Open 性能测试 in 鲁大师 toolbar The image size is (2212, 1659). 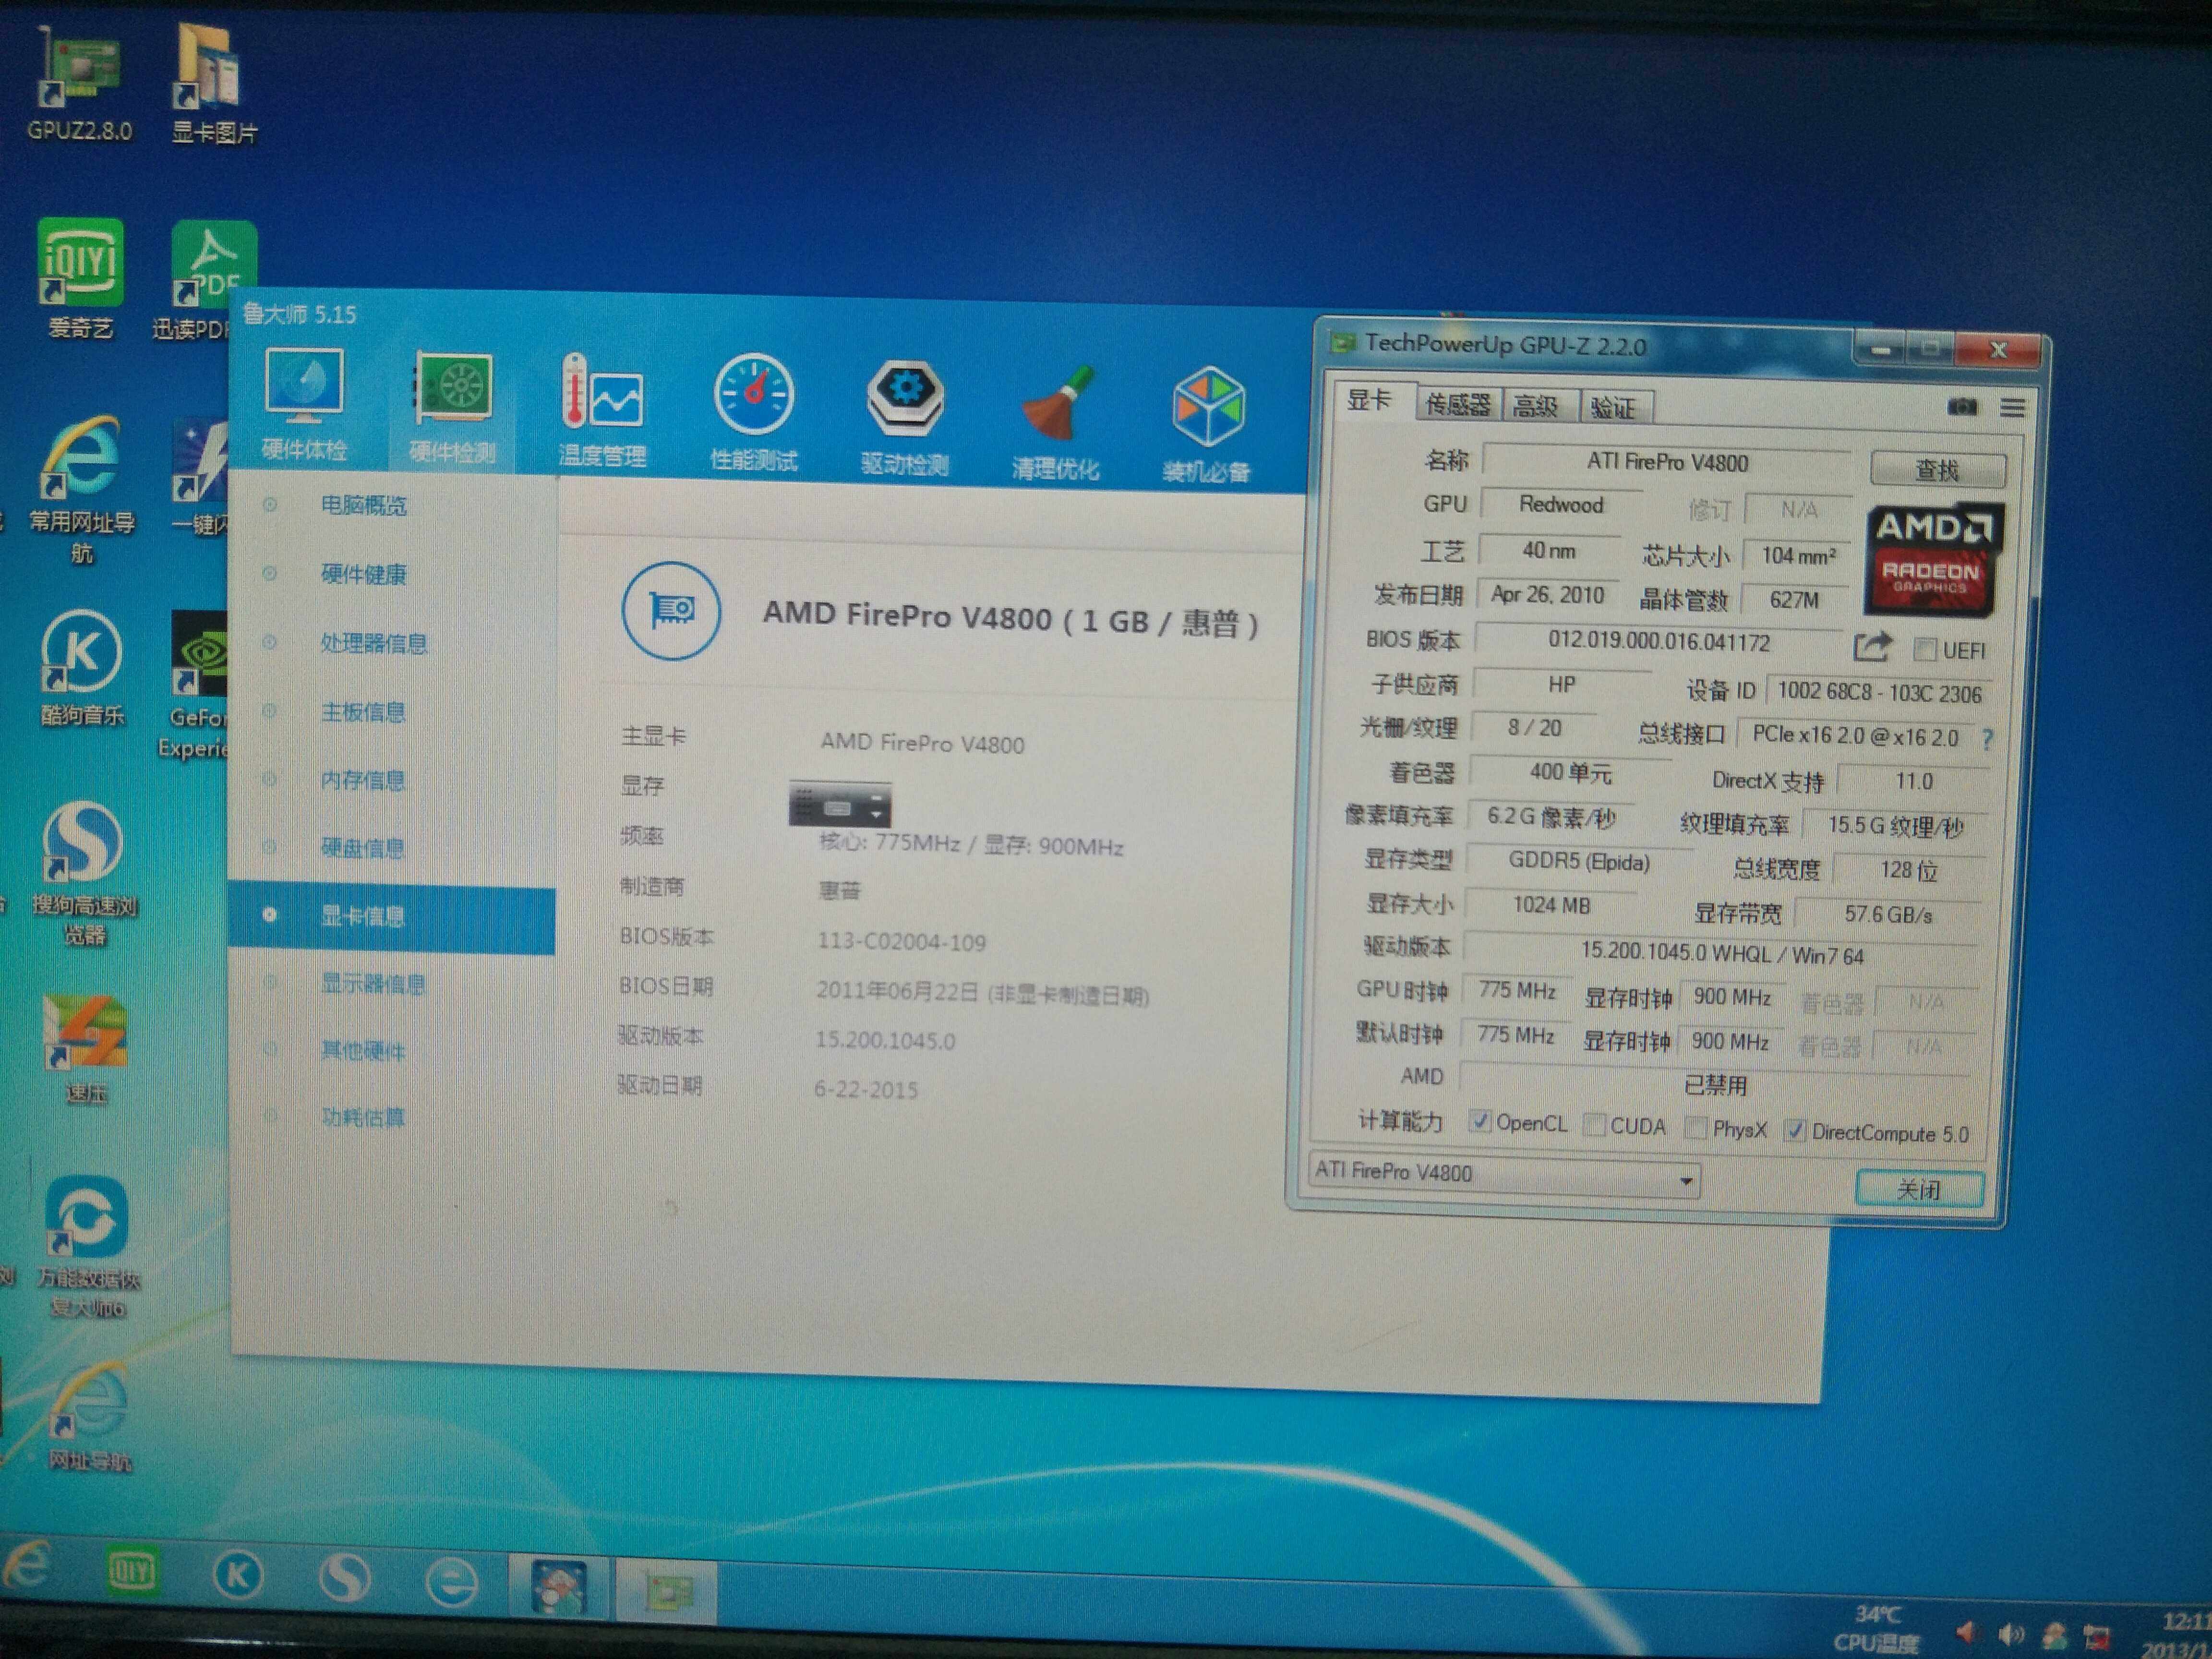click(754, 413)
